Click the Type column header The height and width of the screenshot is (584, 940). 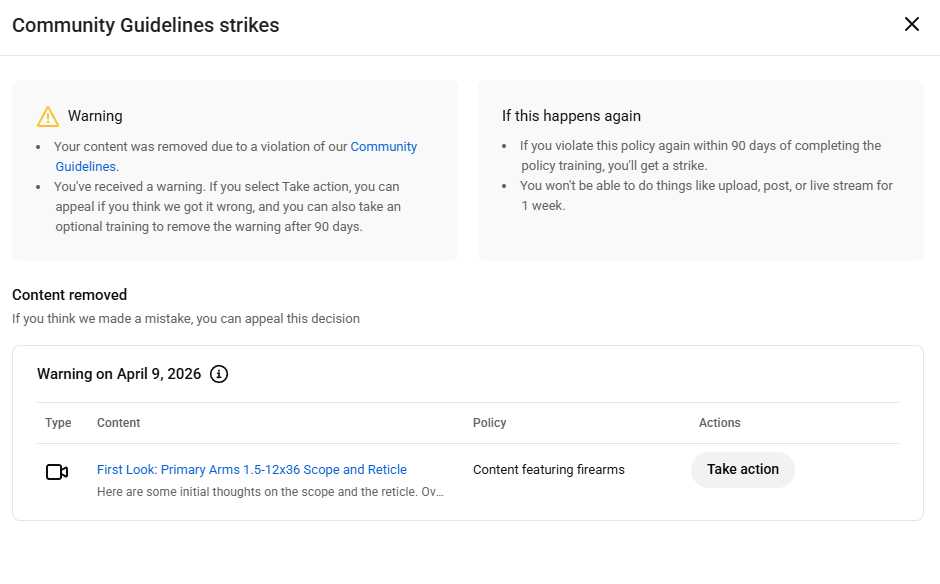click(x=58, y=423)
